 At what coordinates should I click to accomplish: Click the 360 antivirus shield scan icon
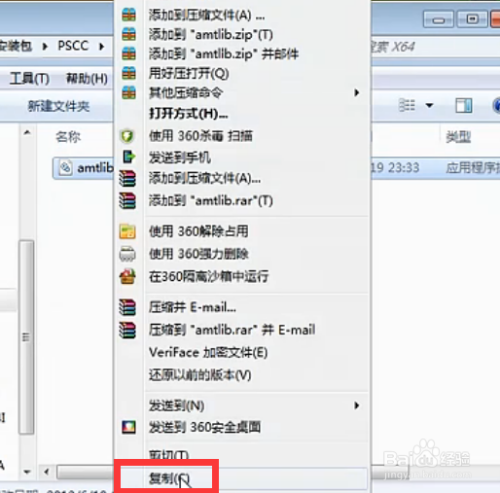pos(127,136)
